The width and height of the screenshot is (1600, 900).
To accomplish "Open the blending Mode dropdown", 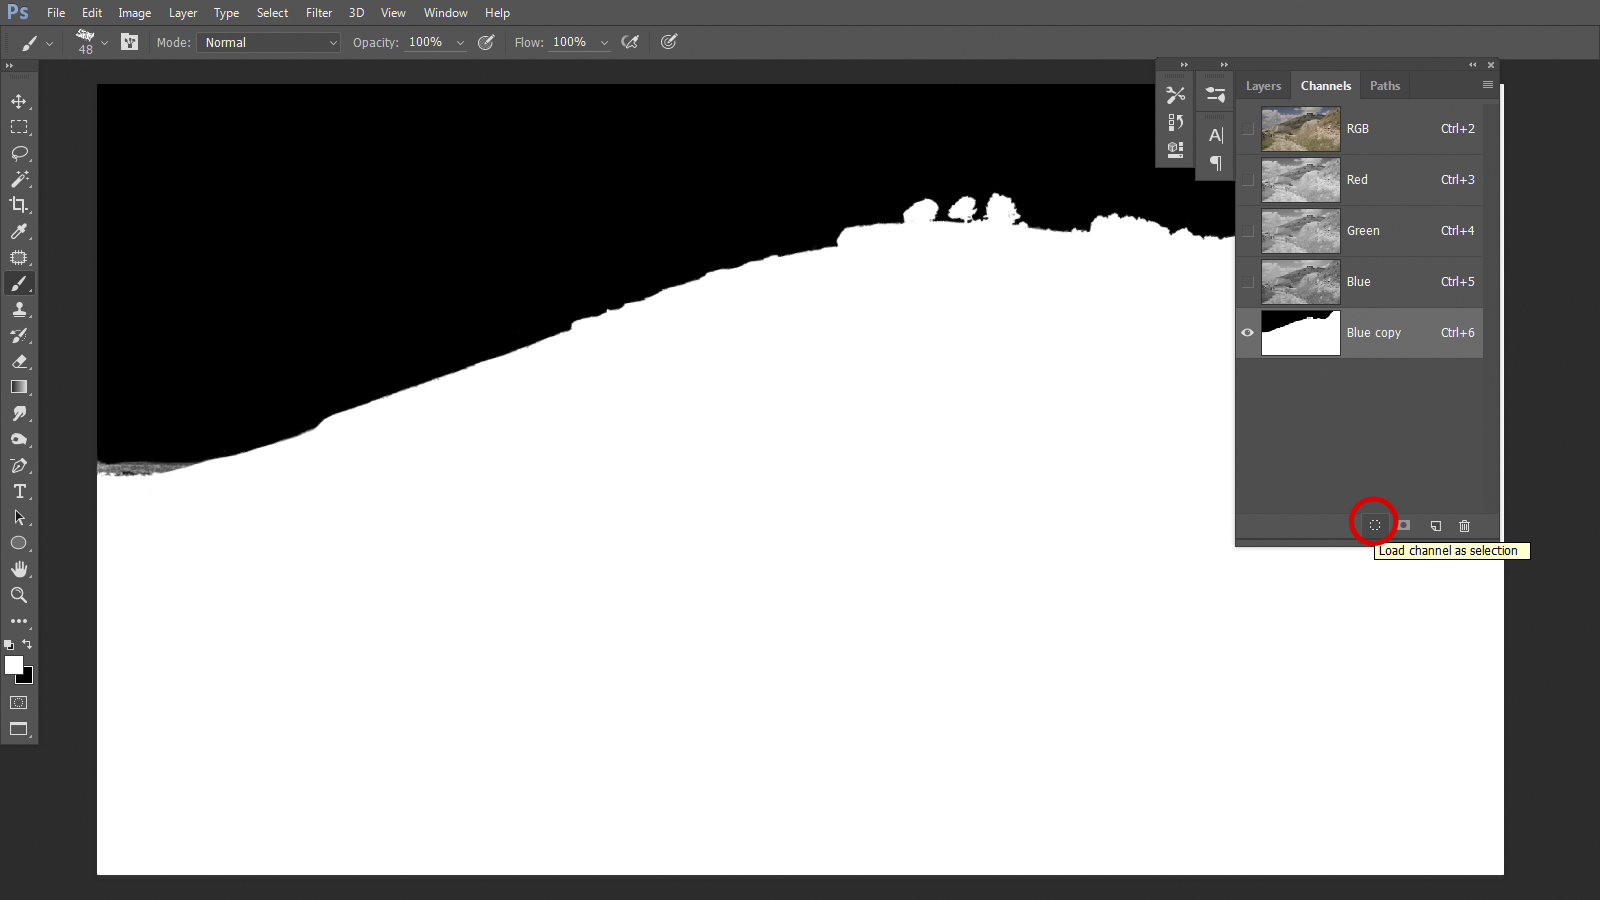I will click(x=269, y=43).
